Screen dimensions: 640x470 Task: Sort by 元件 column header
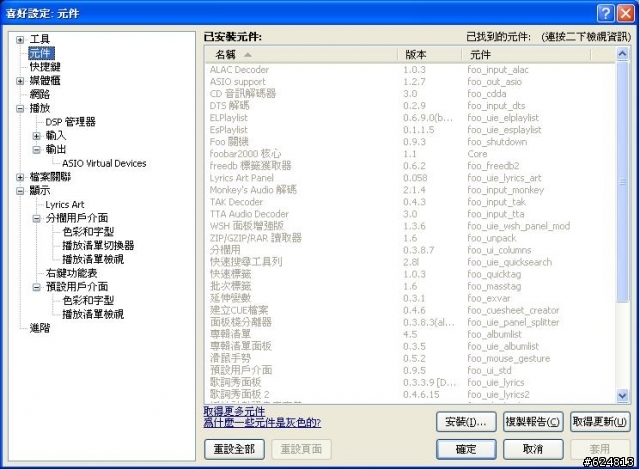click(526, 55)
